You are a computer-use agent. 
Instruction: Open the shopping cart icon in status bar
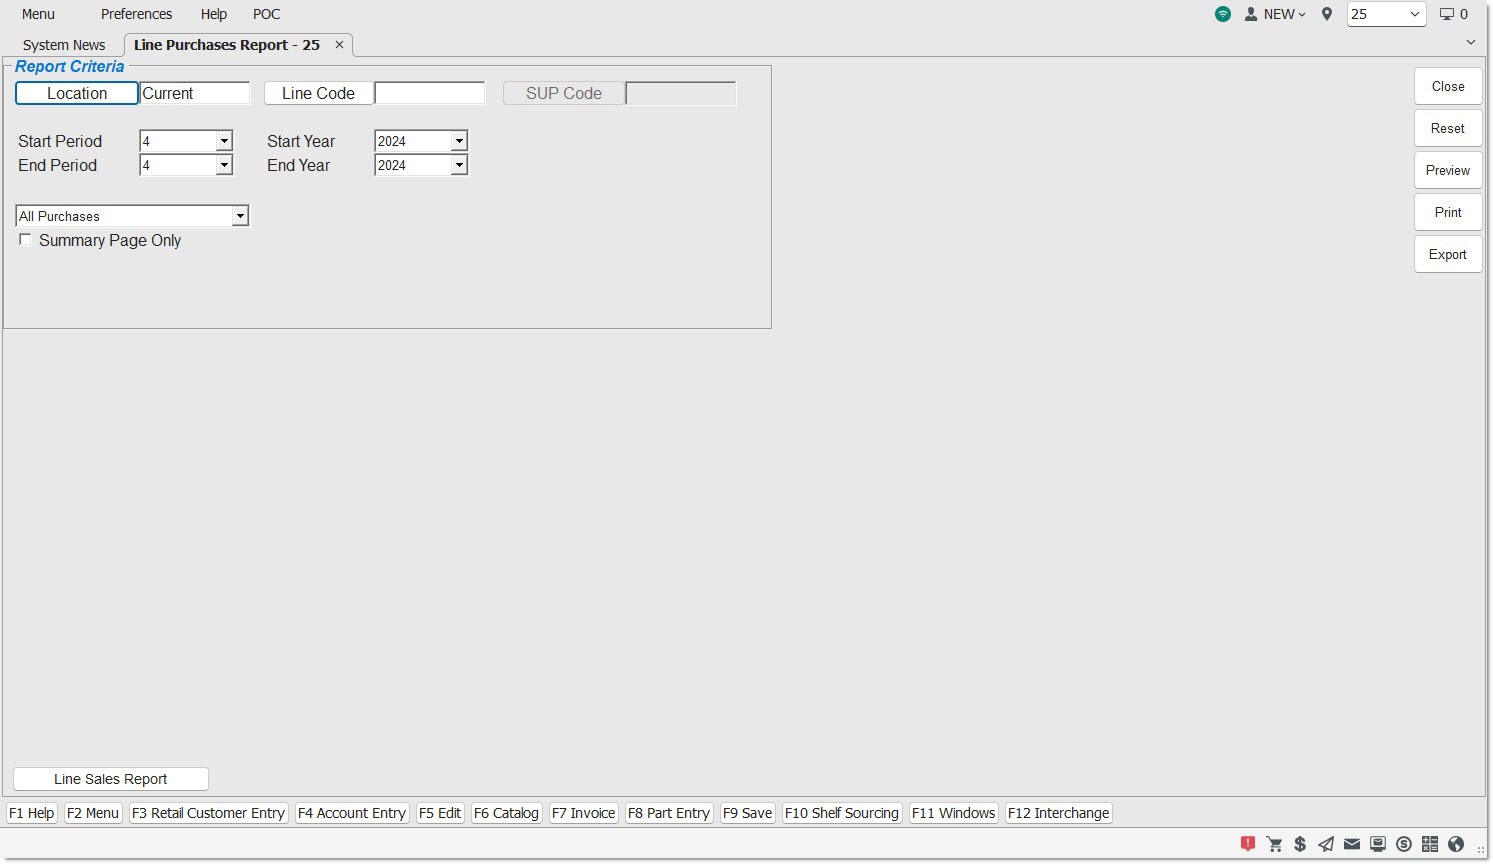click(x=1274, y=844)
